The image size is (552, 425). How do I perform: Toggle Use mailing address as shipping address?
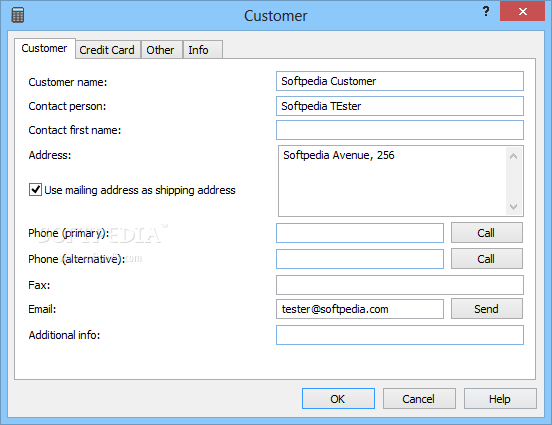coord(35,189)
